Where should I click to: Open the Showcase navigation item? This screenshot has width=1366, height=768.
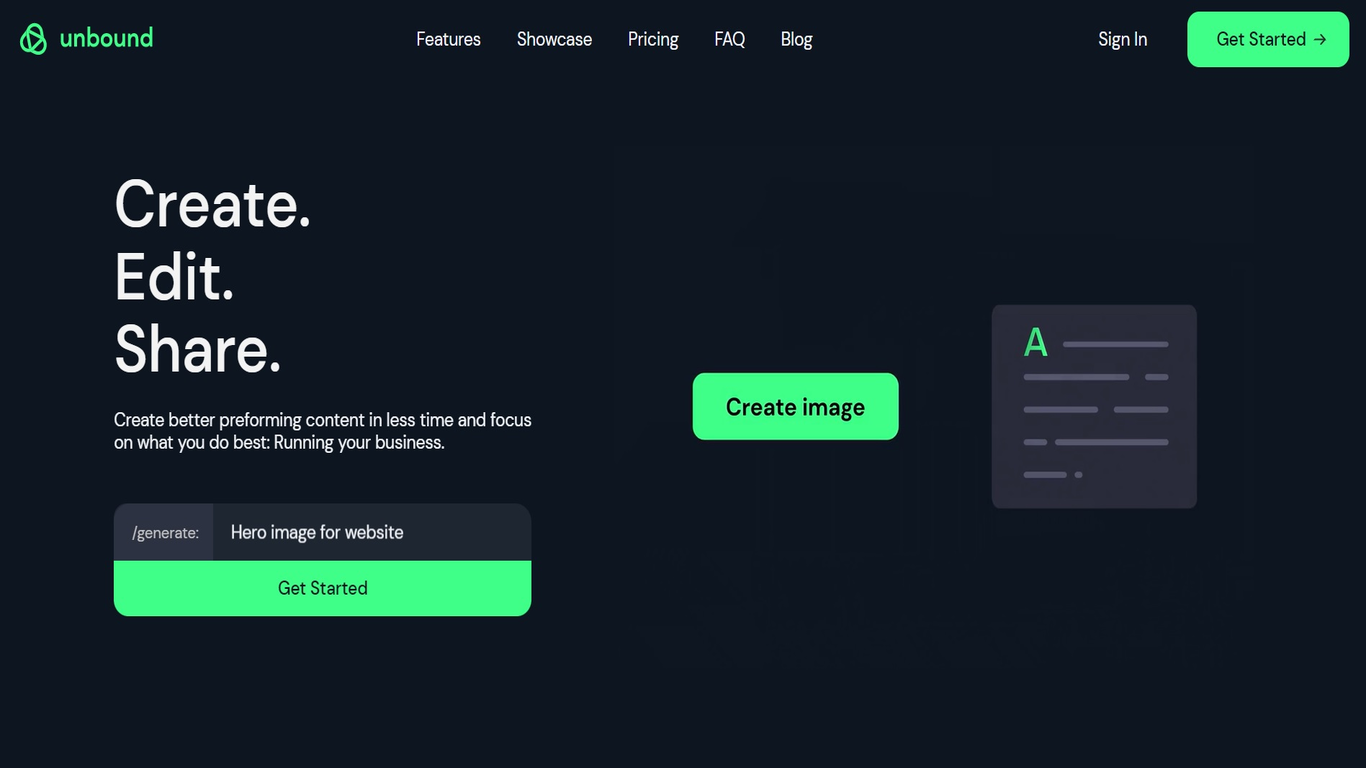554,39
